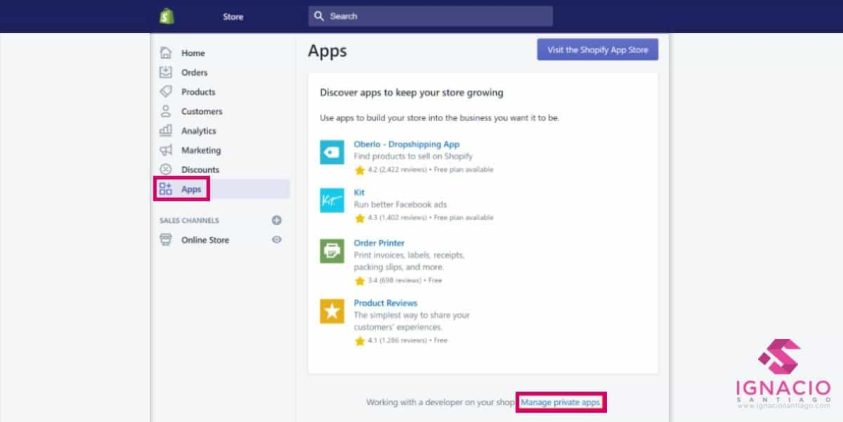The width and height of the screenshot is (843, 422).
Task: Click the Analytics bar chart icon
Action: pos(166,130)
